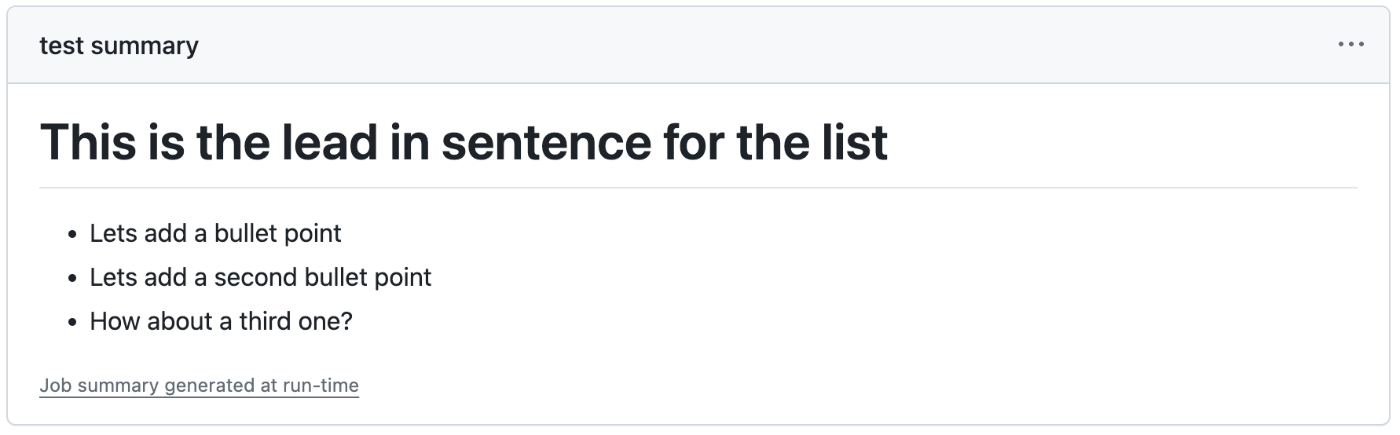This screenshot has height=435, width=1400.
Task: Select the test summary panel title
Action: pyautogui.click(x=119, y=46)
